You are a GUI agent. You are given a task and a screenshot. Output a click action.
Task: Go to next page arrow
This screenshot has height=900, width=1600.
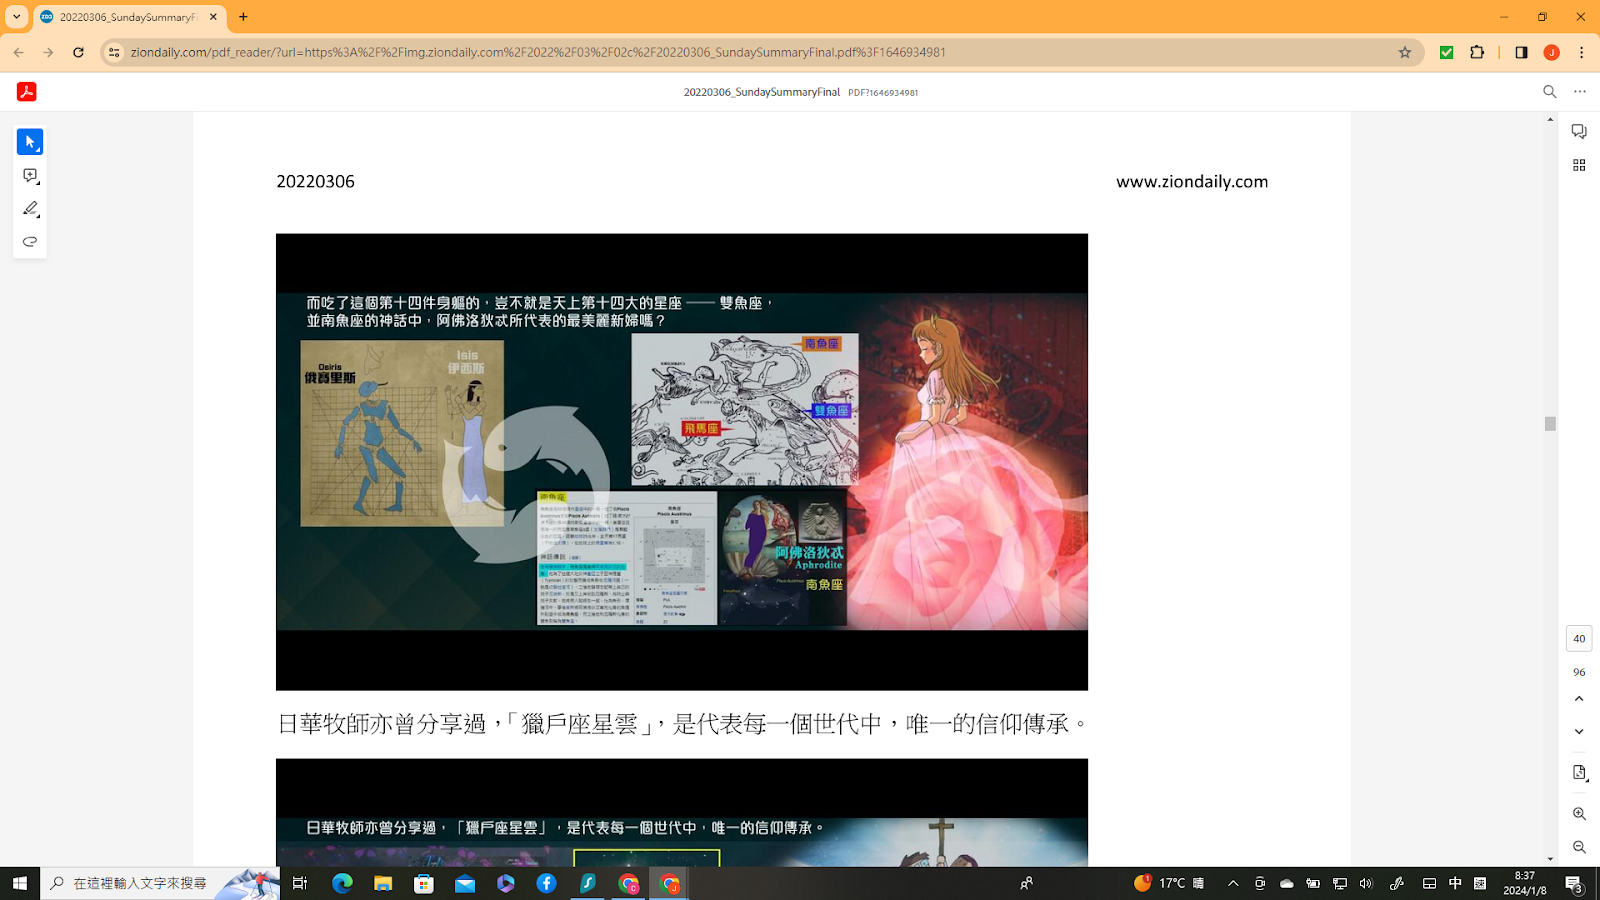click(1579, 732)
